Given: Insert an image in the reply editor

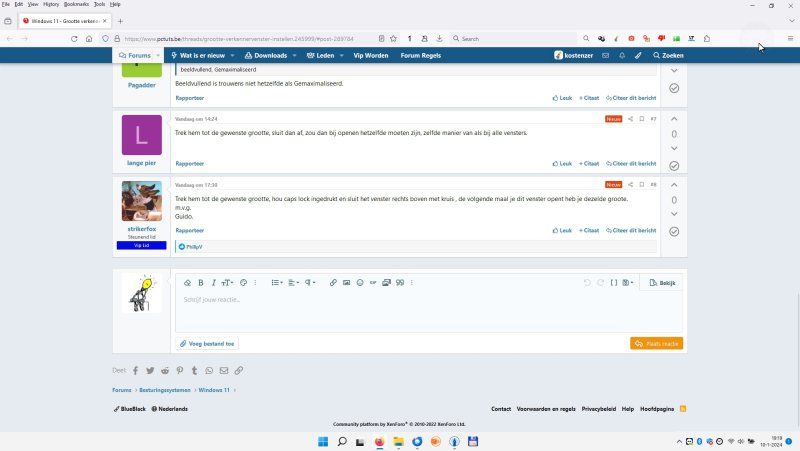Looking at the screenshot, I should [x=347, y=283].
